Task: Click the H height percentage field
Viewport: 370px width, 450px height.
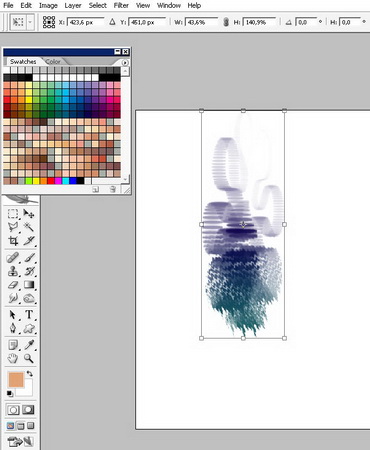Action: coord(259,22)
